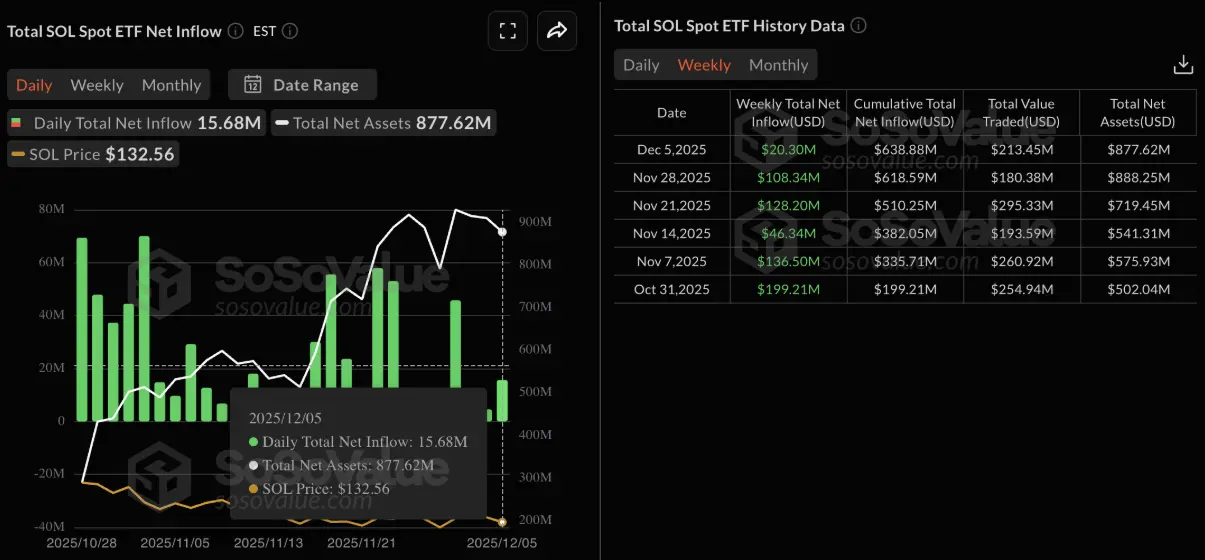
Task: Toggle SOL Price line series
Action: click(93, 154)
